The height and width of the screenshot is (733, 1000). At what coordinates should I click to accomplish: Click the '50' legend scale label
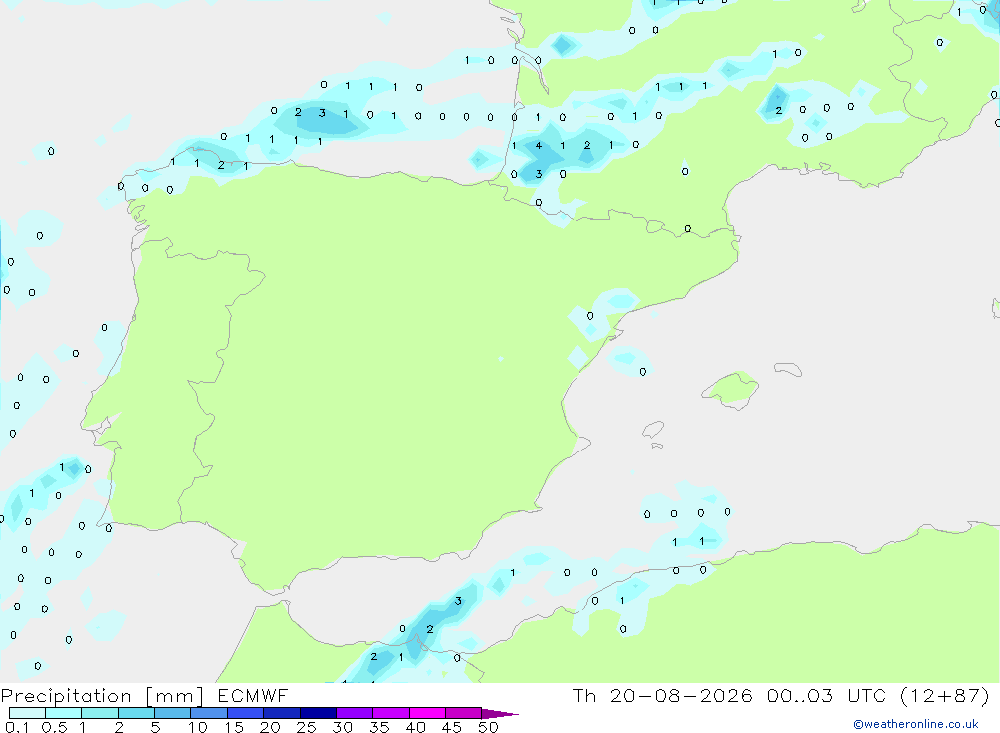(x=488, y=727)
